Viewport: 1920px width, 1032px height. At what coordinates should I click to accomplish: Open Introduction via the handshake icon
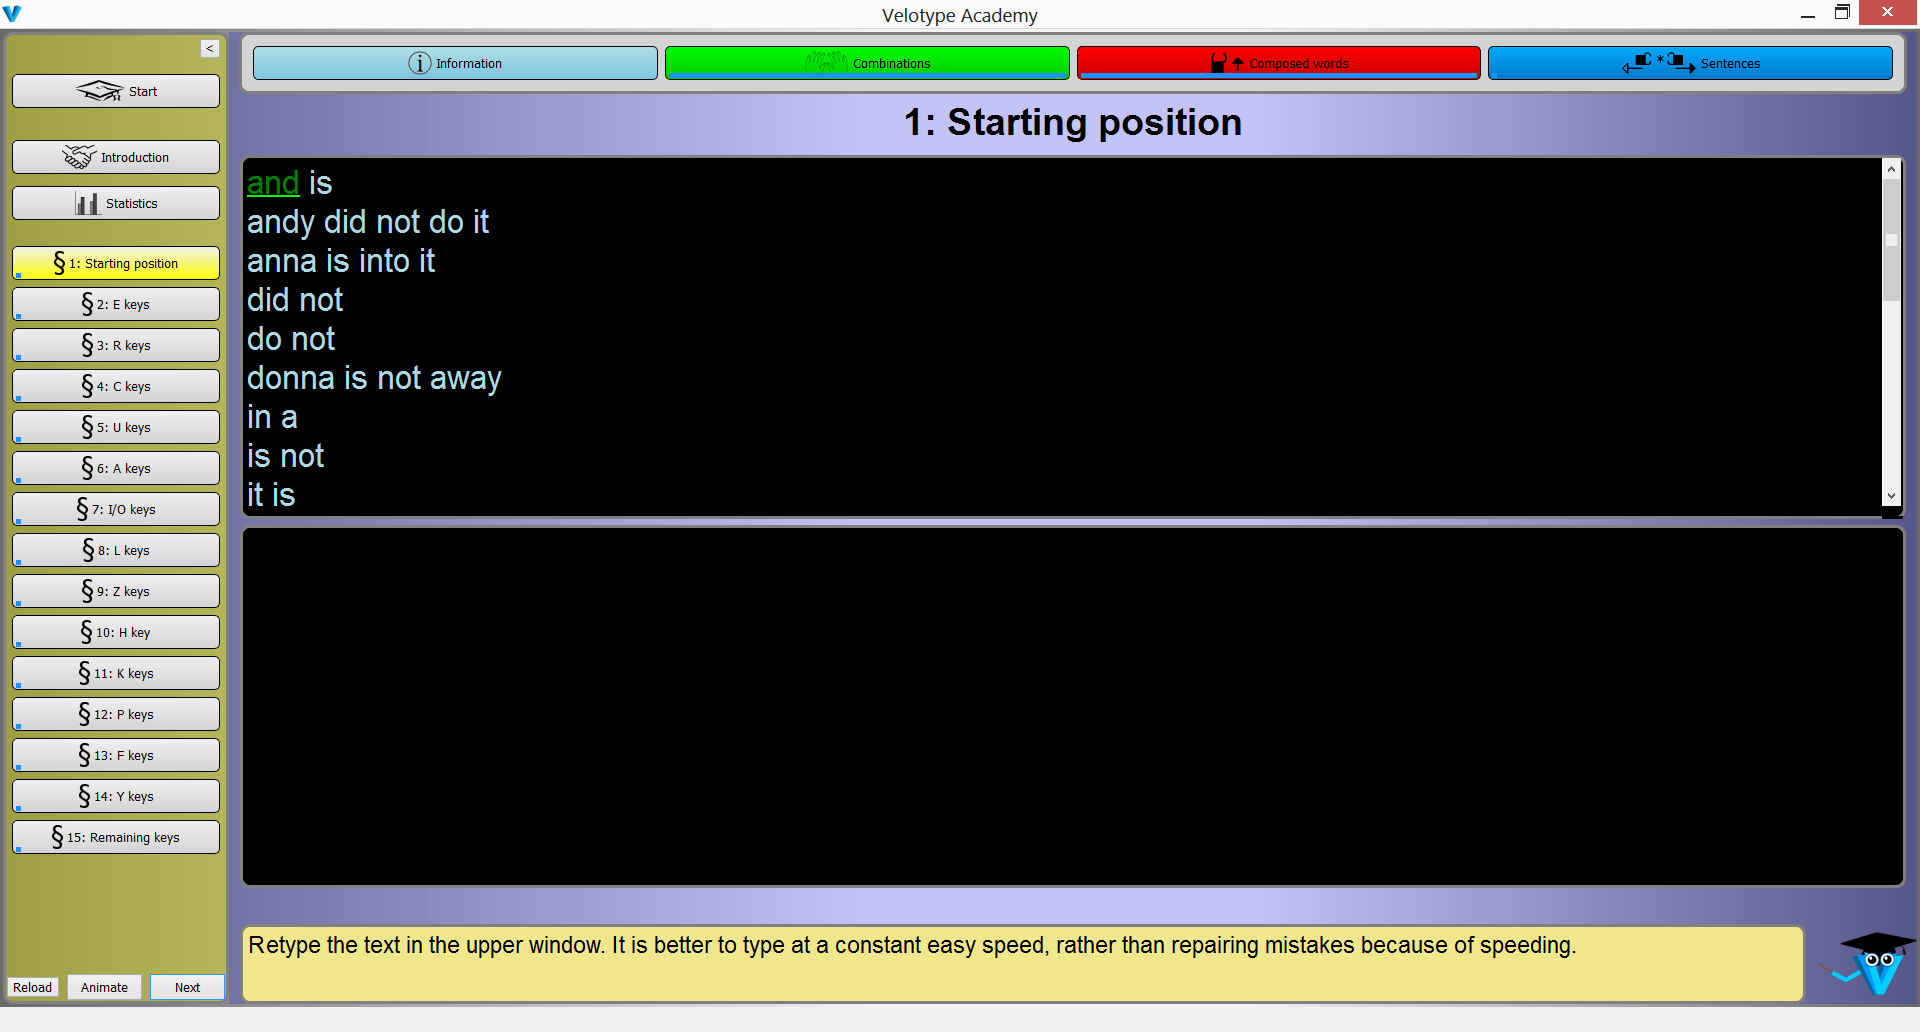(x=79, y=157)
